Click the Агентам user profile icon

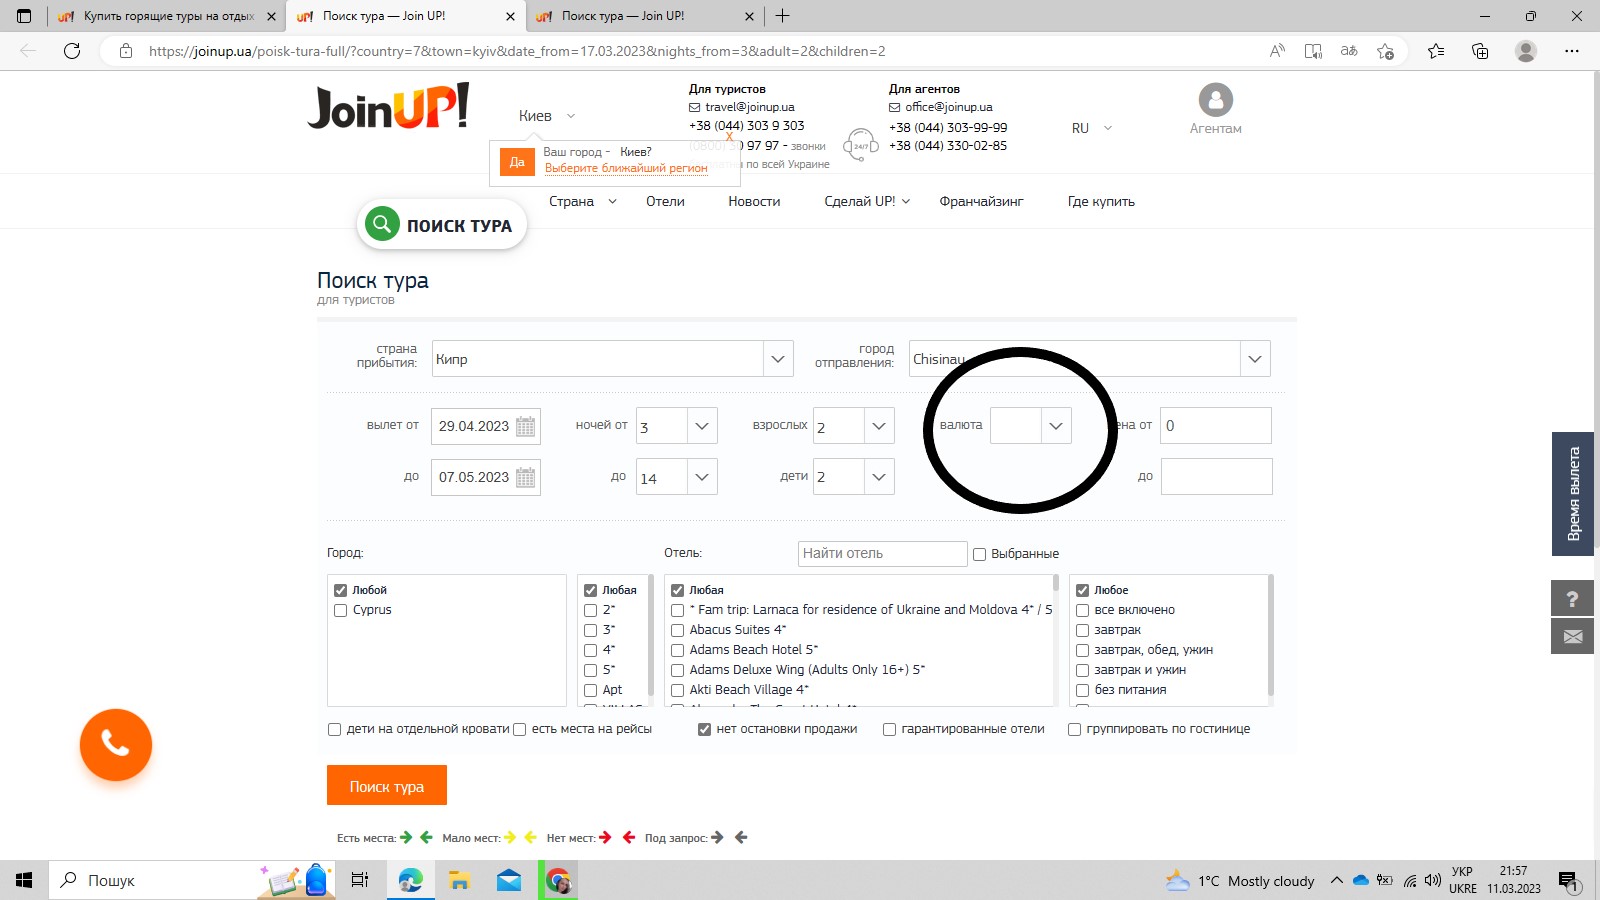tap(1215, 100)
